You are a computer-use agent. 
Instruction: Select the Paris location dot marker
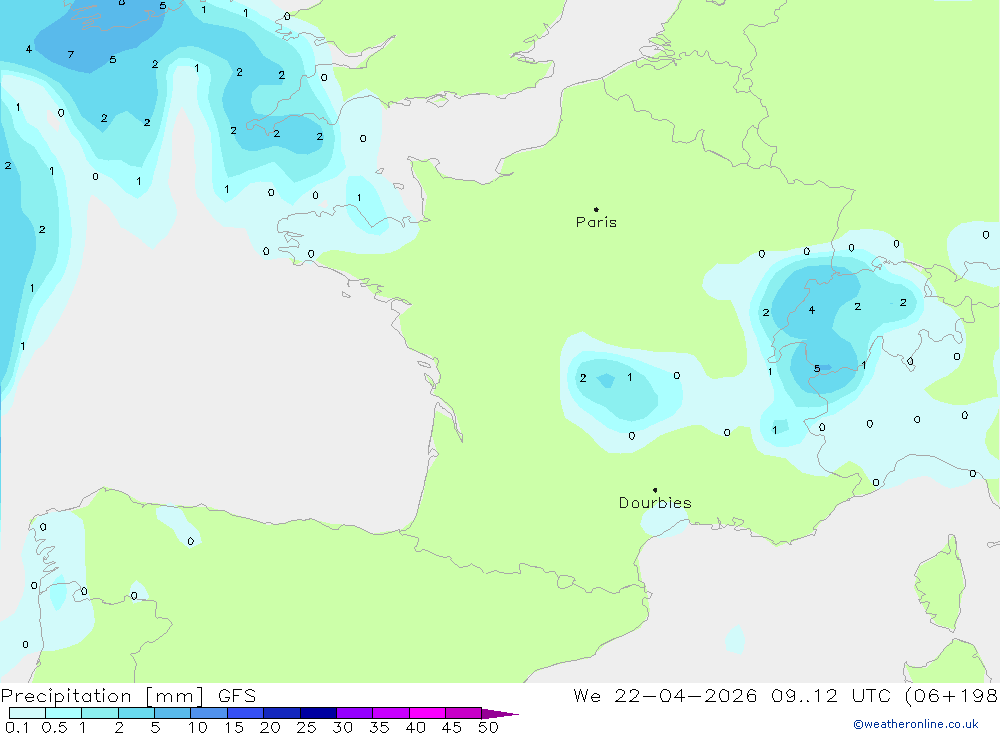pos(596,209)
